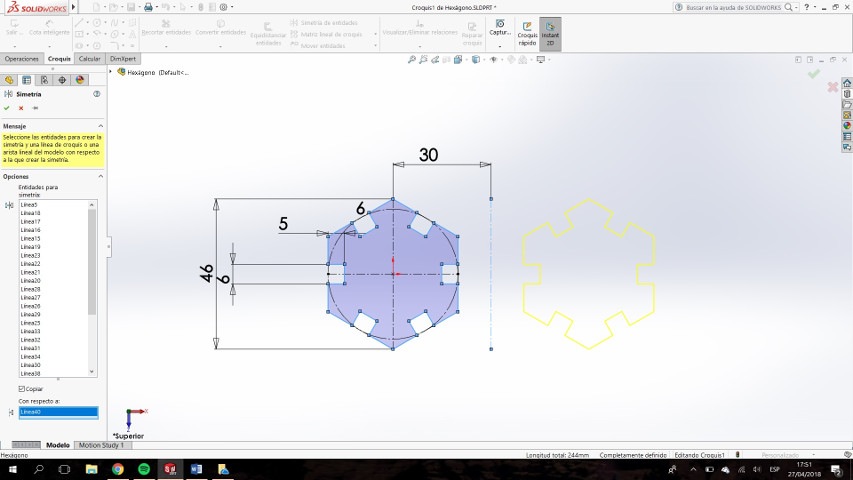The width and height of the screenshot is (853, 480).
Task: Open Word from taskbar
Action: pyautogui.click(x=196, y=469)
